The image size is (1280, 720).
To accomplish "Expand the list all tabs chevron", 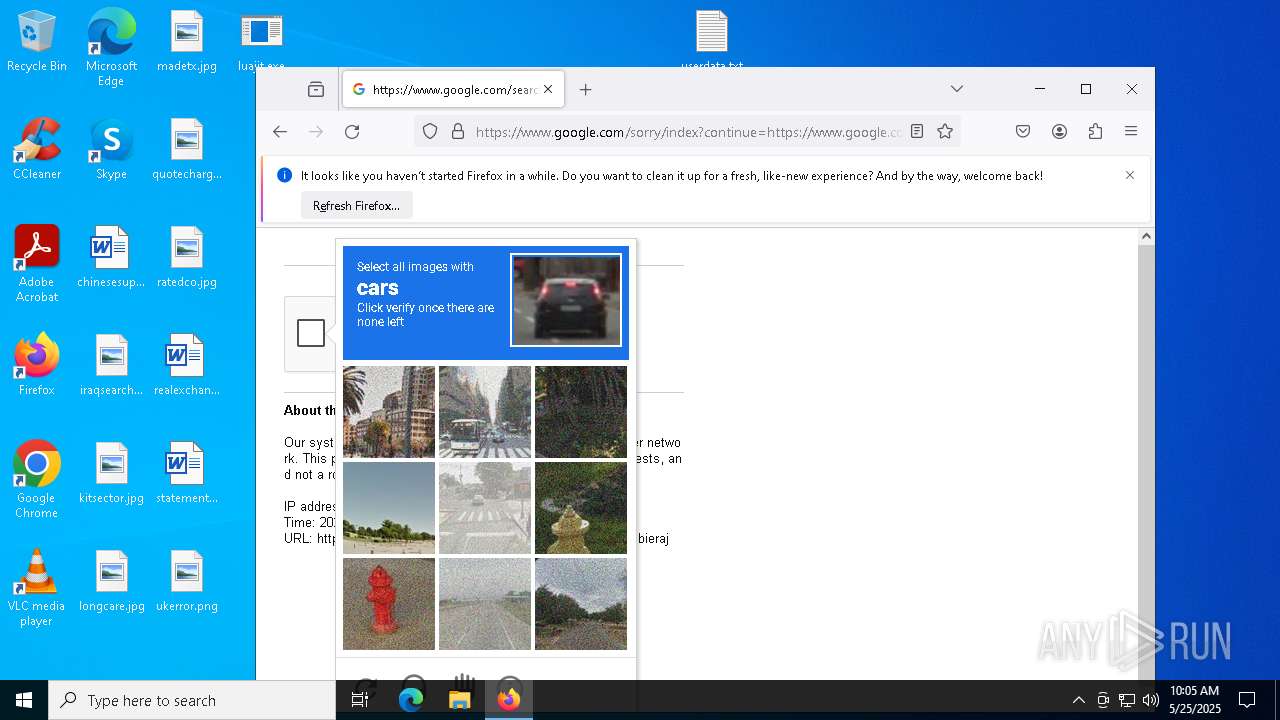I will click(x=957, y=89).
